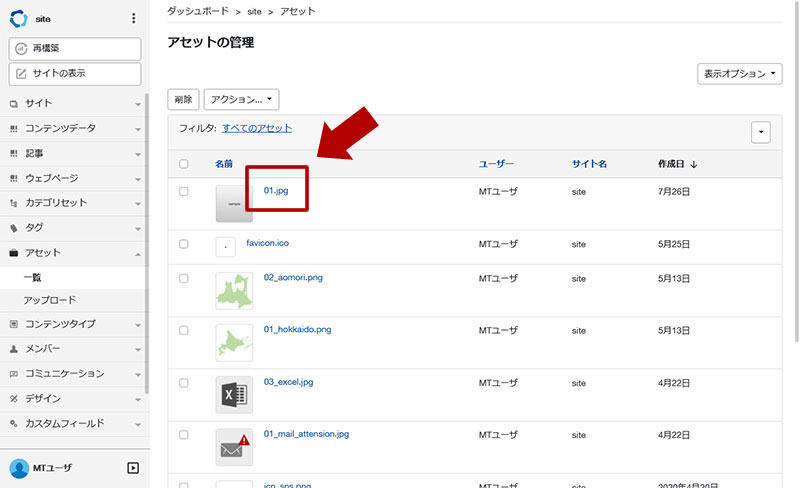Image resolution: width=800 pixels, height=488 pixels.
Task: Click the カスタムフィールド sidebar icon
Action: point(14,424)
